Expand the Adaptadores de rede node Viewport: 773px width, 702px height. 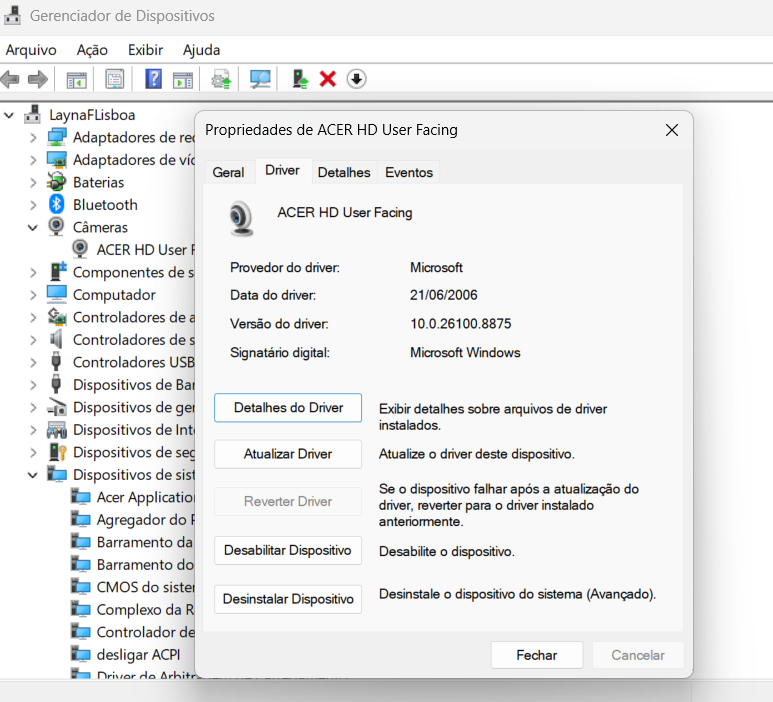pos(33,138)
